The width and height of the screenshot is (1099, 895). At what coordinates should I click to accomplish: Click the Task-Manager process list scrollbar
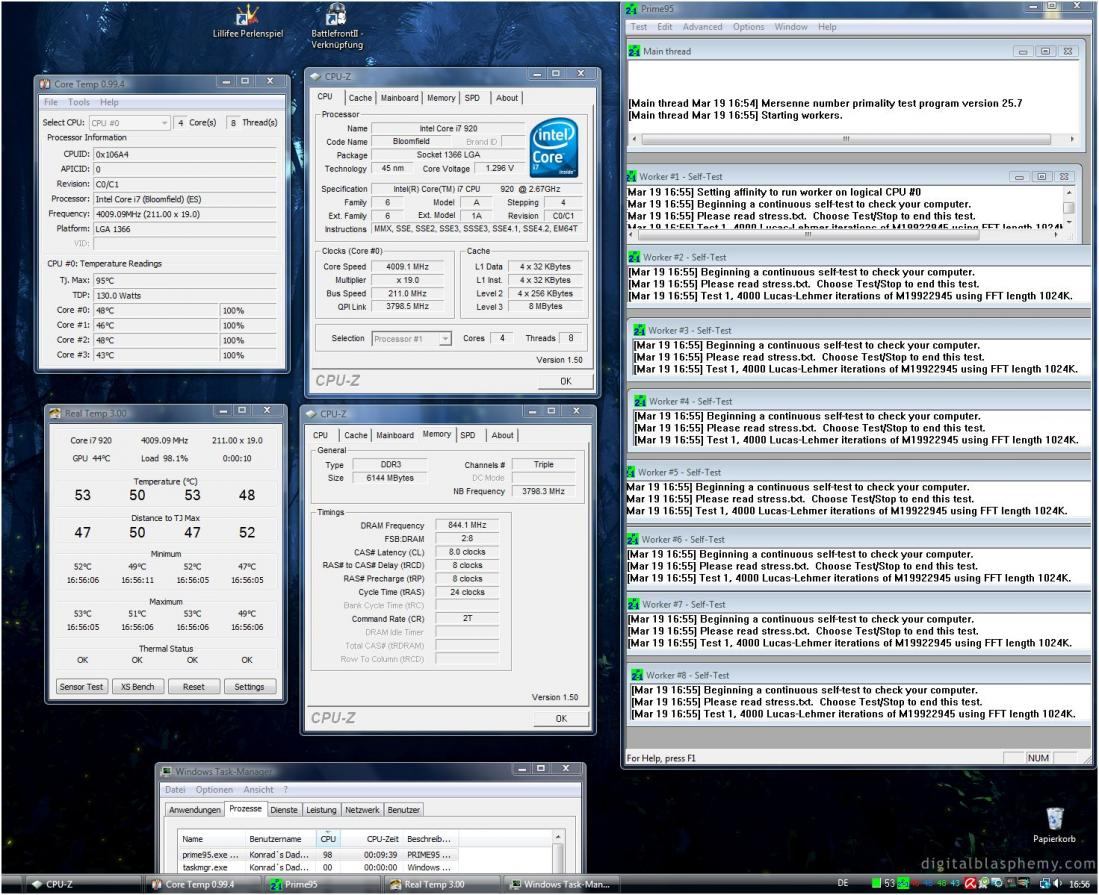(558, 852)
